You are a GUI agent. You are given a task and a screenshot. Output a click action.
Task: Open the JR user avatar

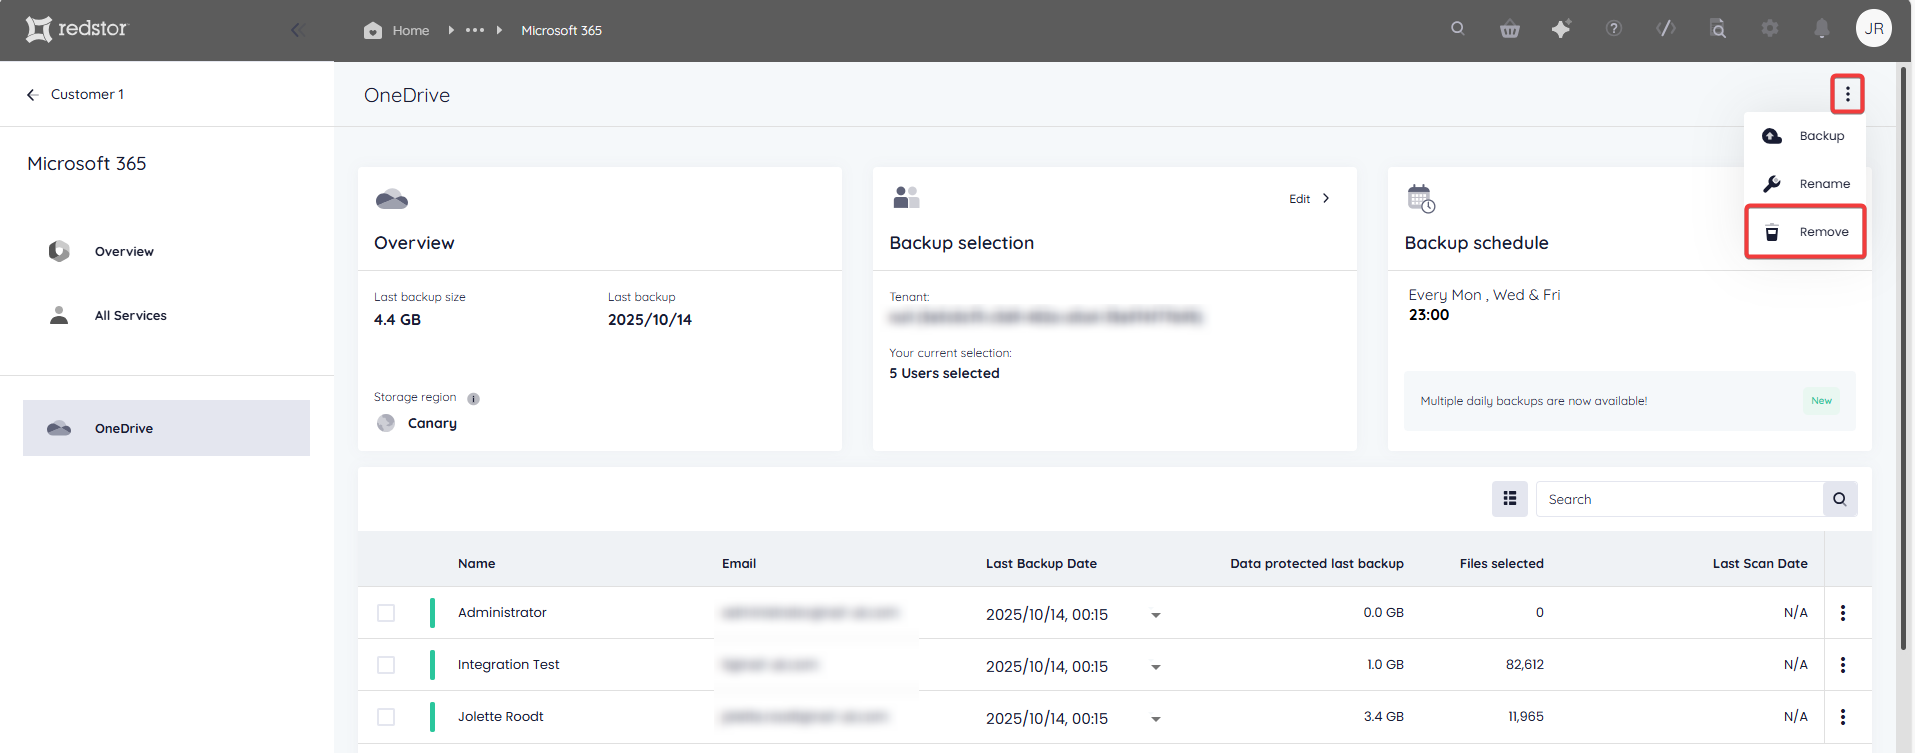coord(1874,29)
